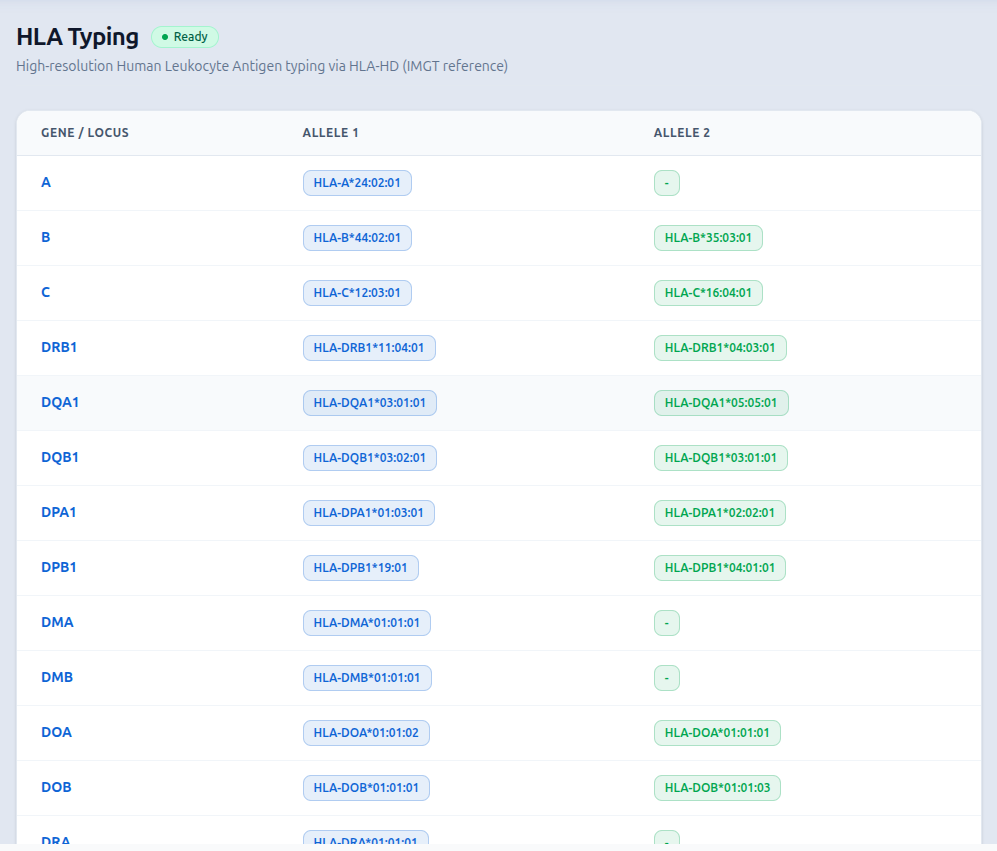Open gene C locus link
997x851 pixels.
(46, 293)
